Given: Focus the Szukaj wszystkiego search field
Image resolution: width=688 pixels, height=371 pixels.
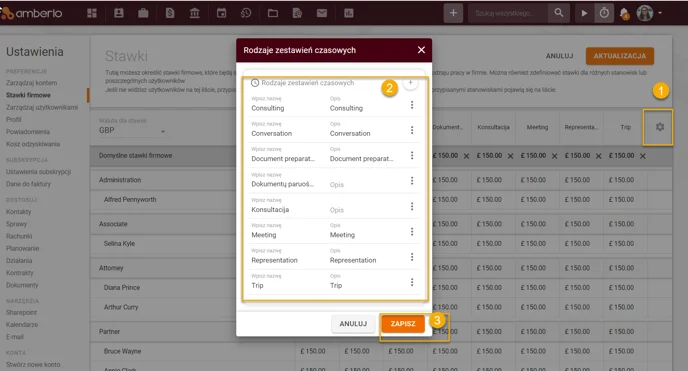Looking at the screenshot, I should [508, 13].
